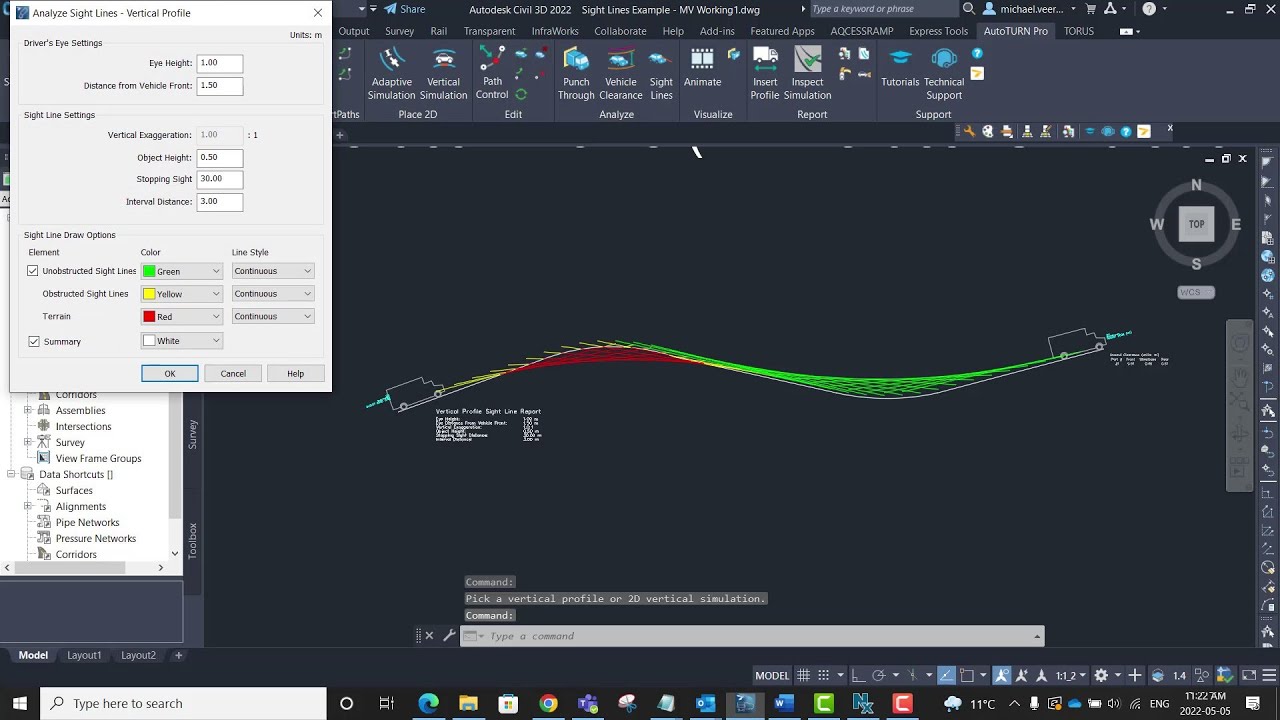Open WCS coordinate system menu

pyautogui.click(x=1196, y=292)
